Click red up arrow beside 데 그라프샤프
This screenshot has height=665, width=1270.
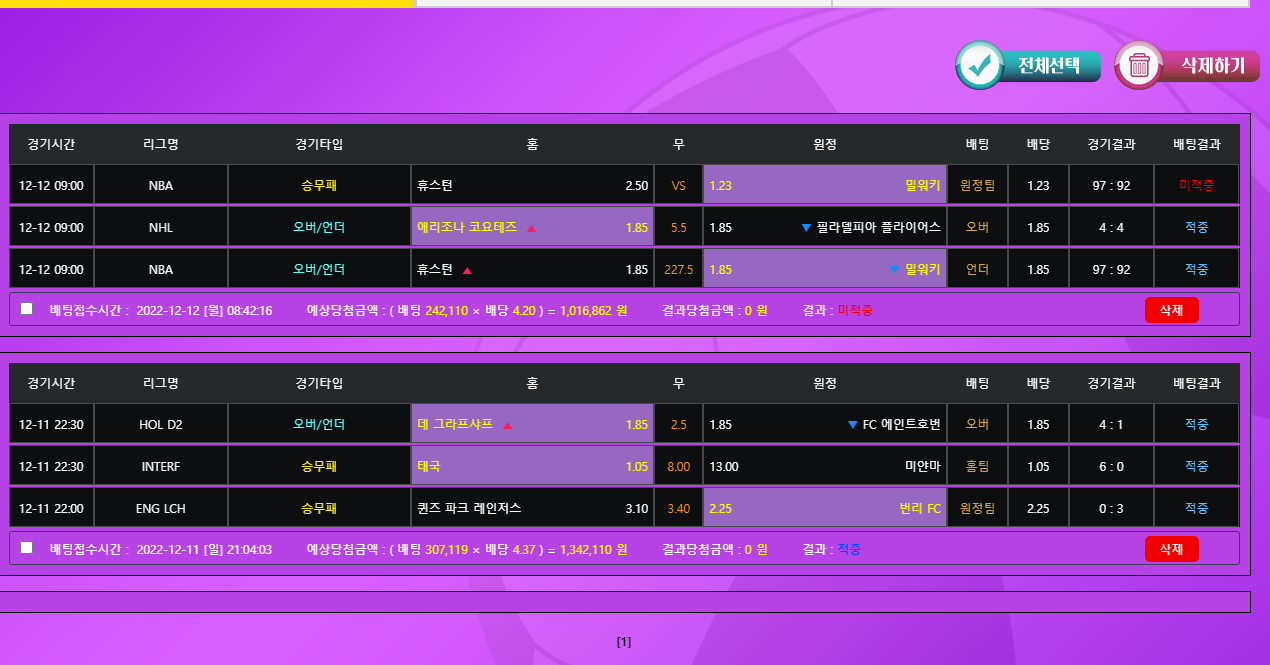pyautogui.click(x=507, y=425)
